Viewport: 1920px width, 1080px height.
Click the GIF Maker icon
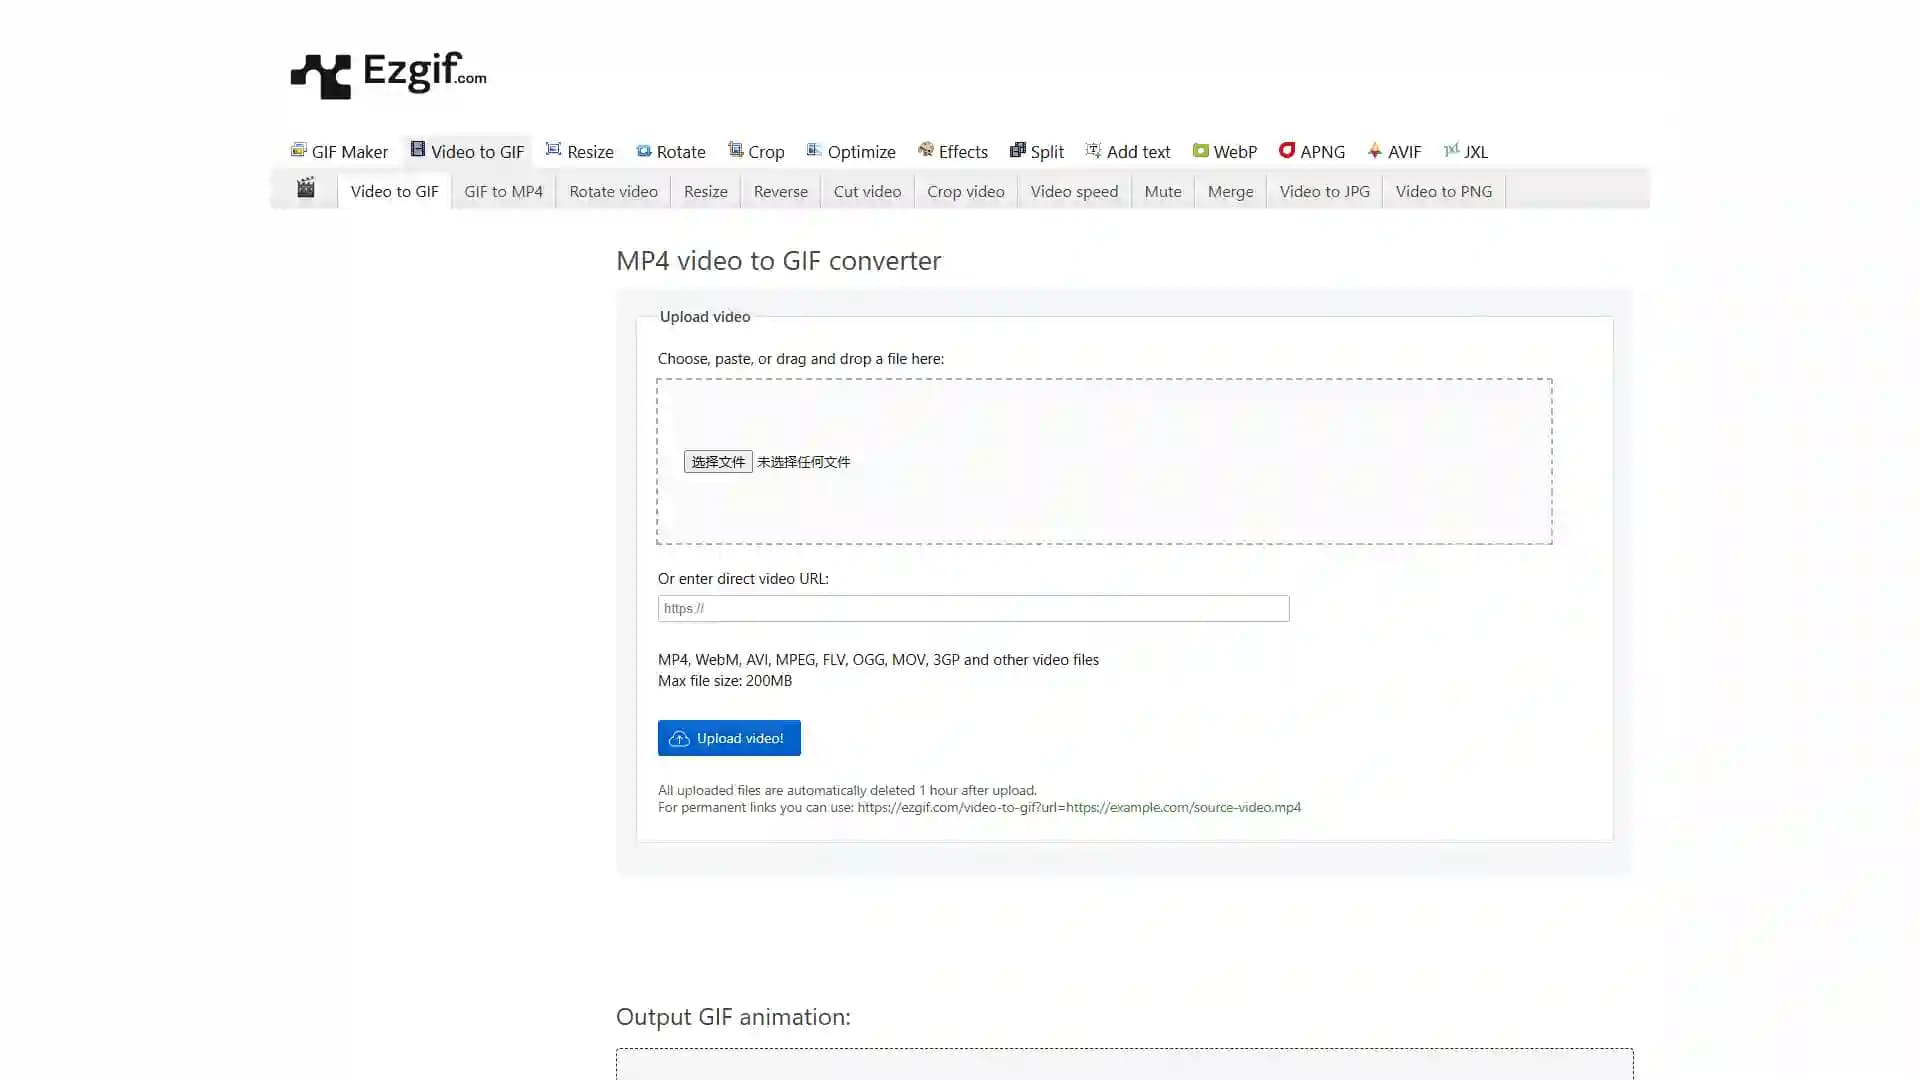coord(298,150)
